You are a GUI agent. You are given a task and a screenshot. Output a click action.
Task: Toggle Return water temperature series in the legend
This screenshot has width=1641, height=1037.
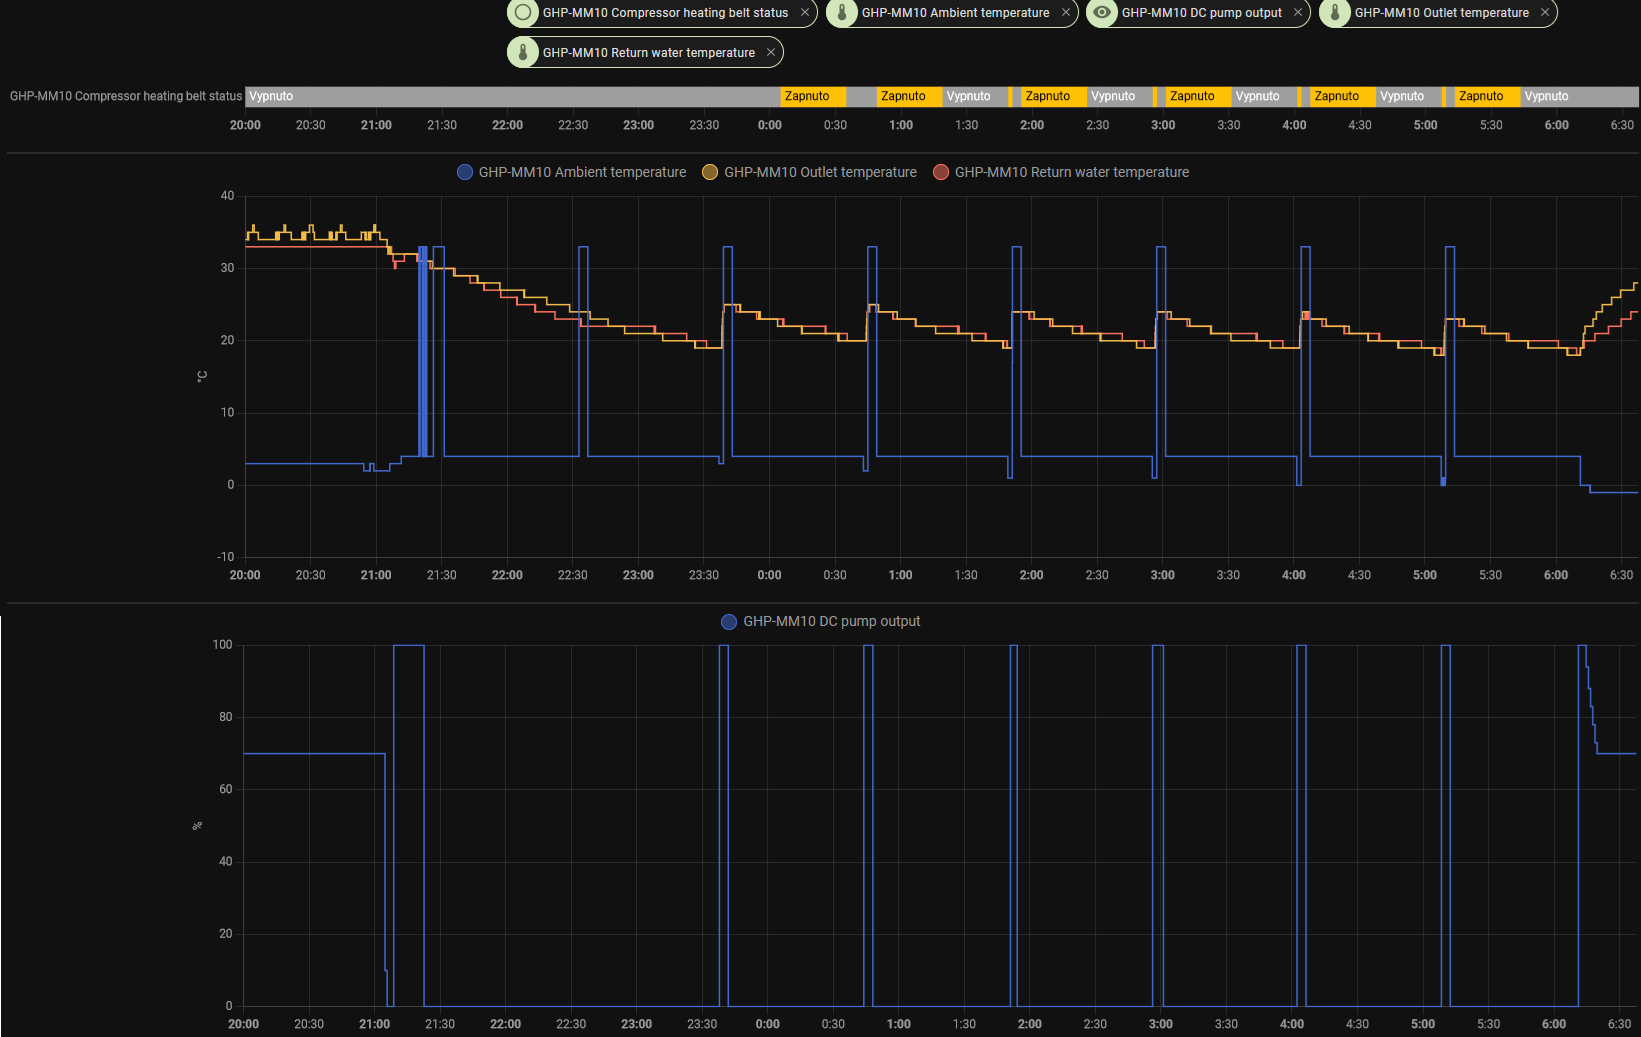[x=1061, y=172]
